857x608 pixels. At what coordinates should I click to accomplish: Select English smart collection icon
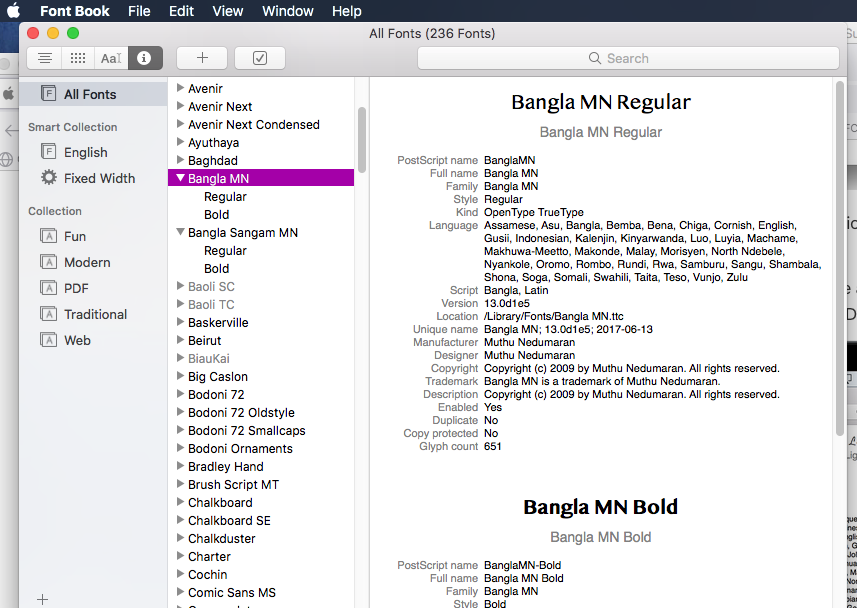coord(49,151)
